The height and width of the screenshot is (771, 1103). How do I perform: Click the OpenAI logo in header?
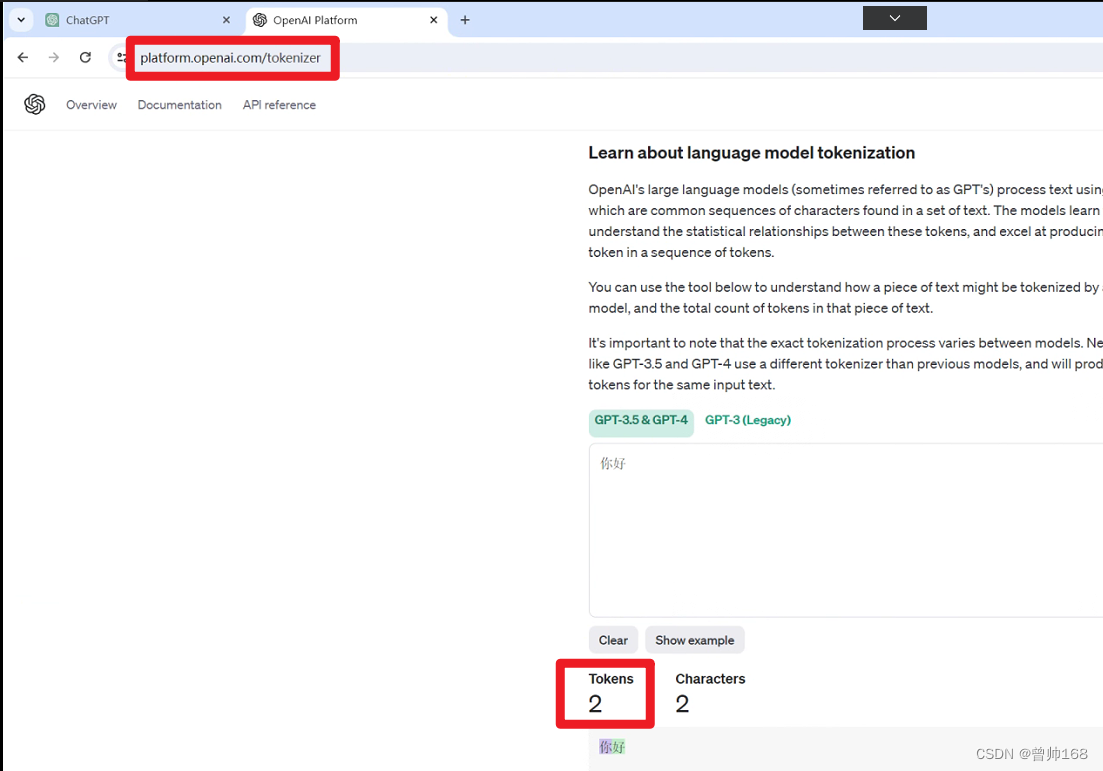coord(34,104)
